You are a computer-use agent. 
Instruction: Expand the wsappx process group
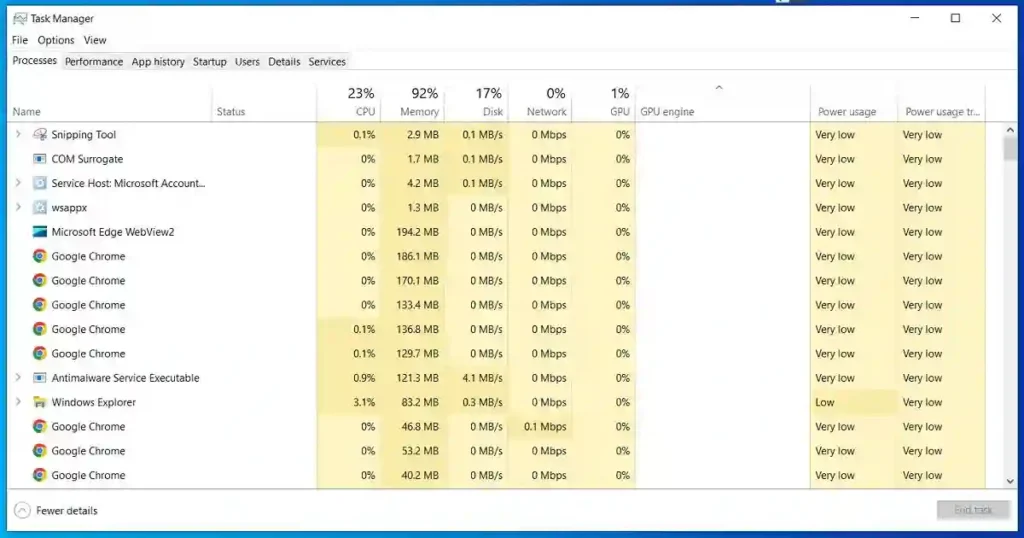[x=18, y=207]
